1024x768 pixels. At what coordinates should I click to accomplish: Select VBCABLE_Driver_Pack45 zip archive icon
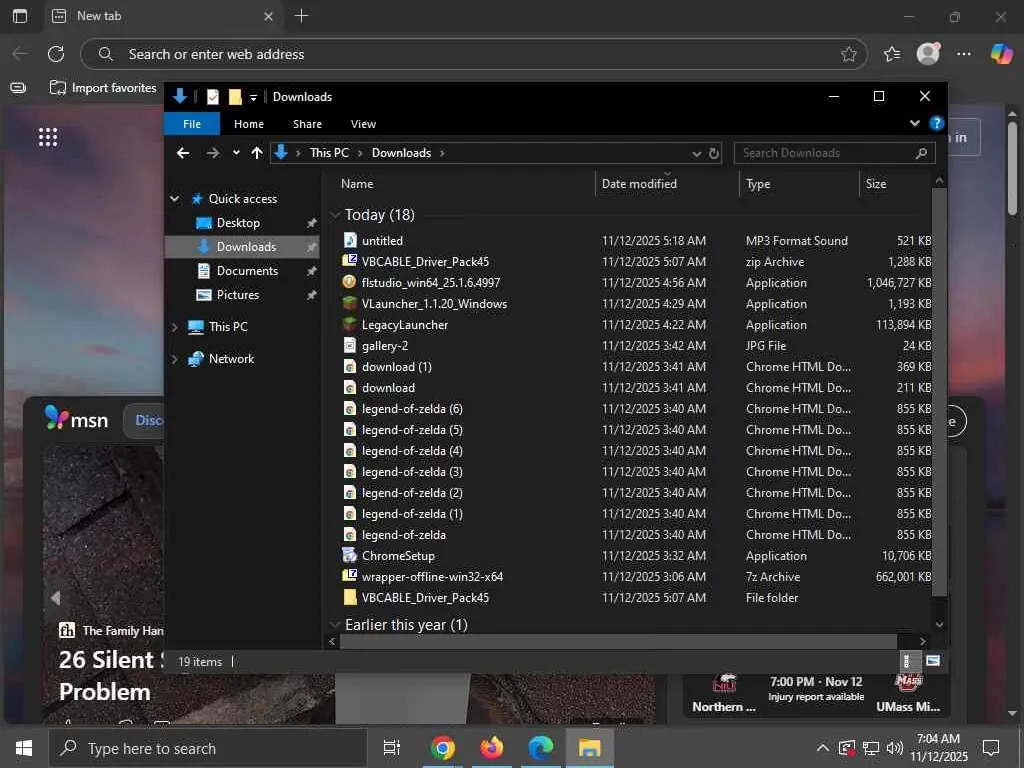click(x=350, y=261)
